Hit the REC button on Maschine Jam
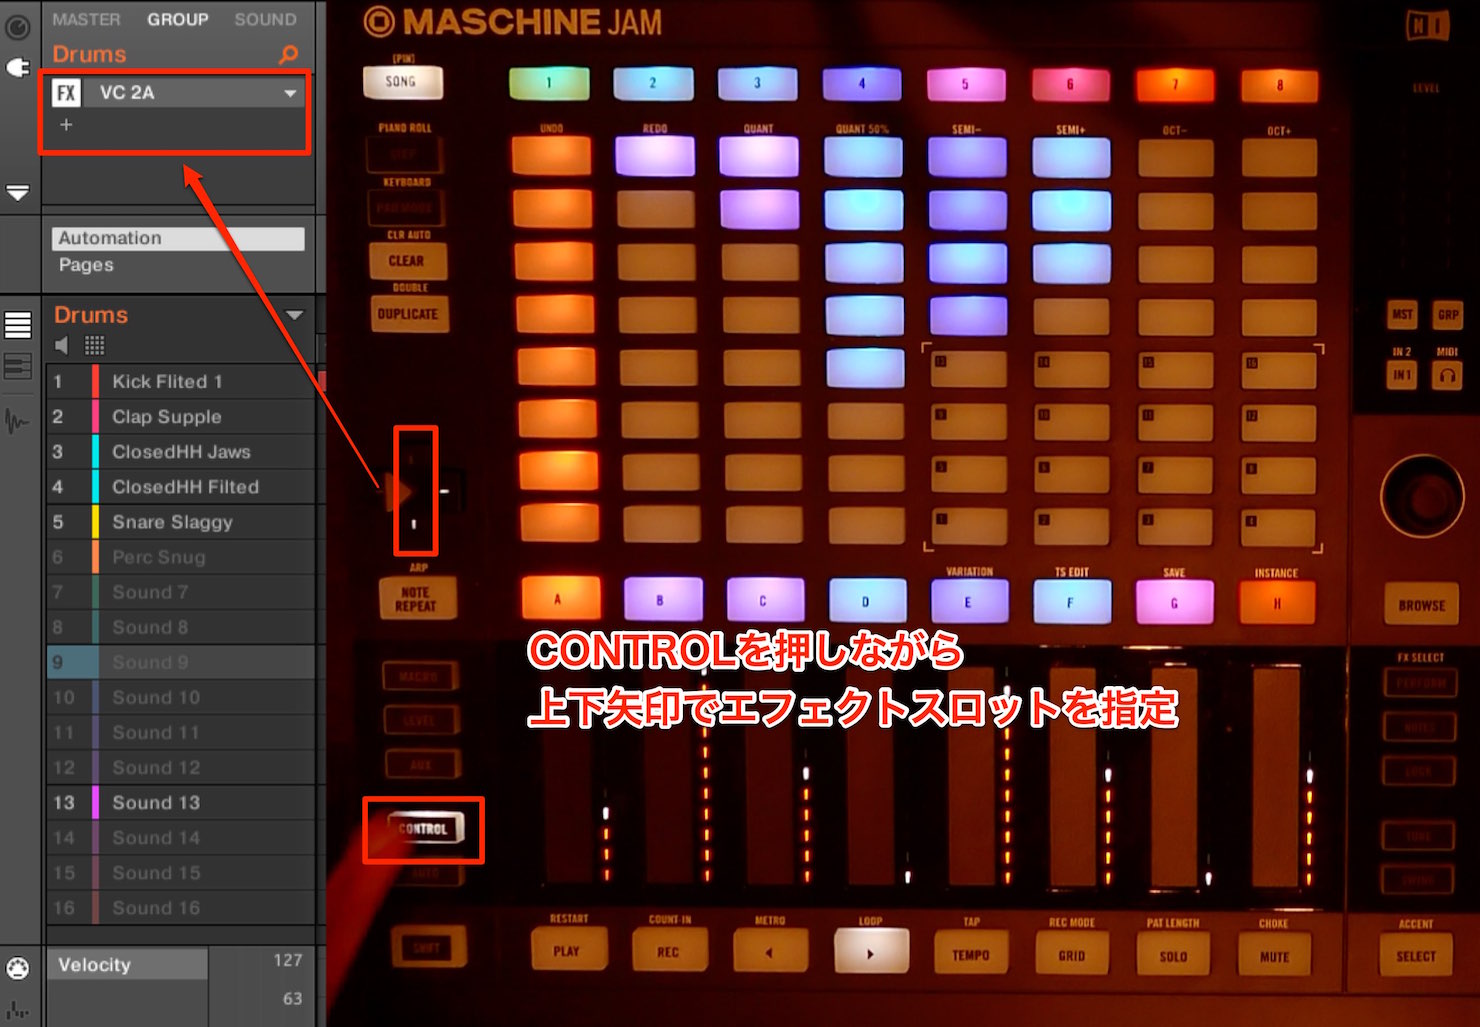The image size is (1480, 1027). [x=669, y=950]
